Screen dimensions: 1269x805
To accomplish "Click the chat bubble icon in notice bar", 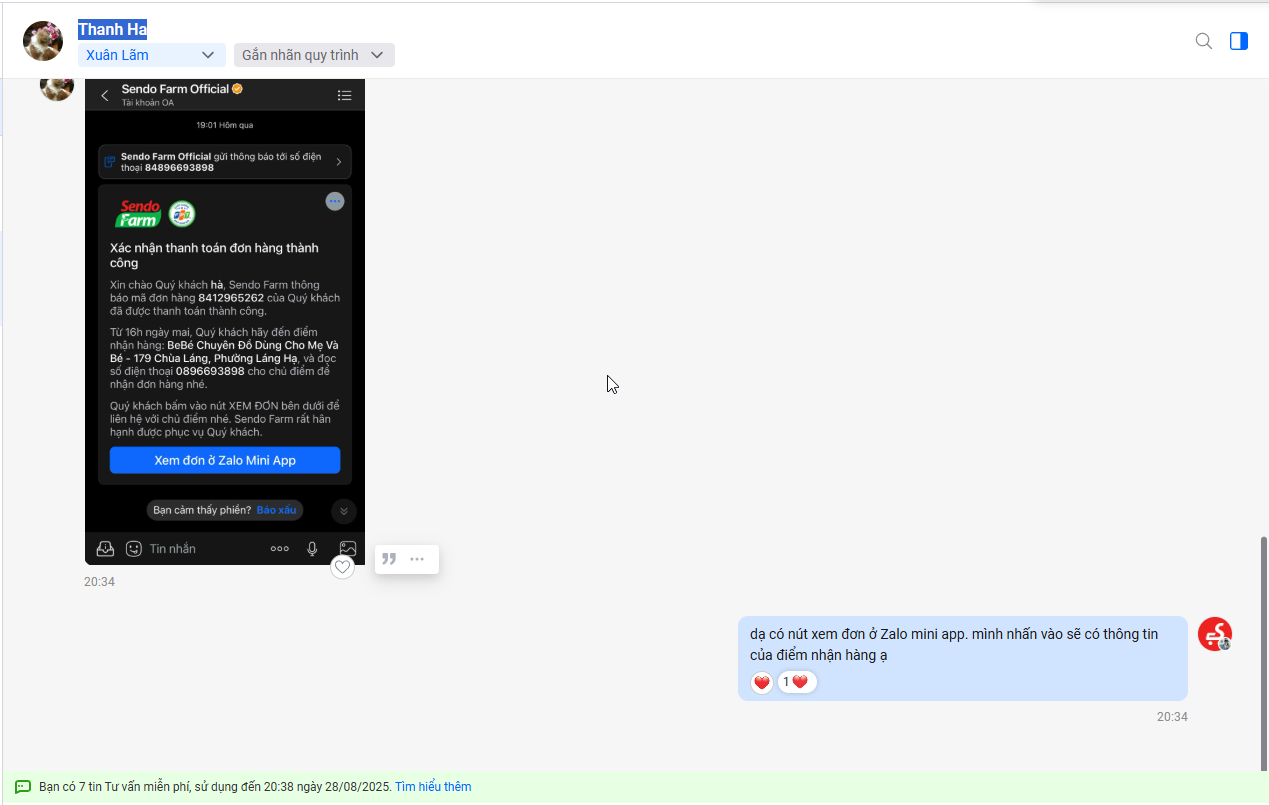I will (x=23, y=787).
